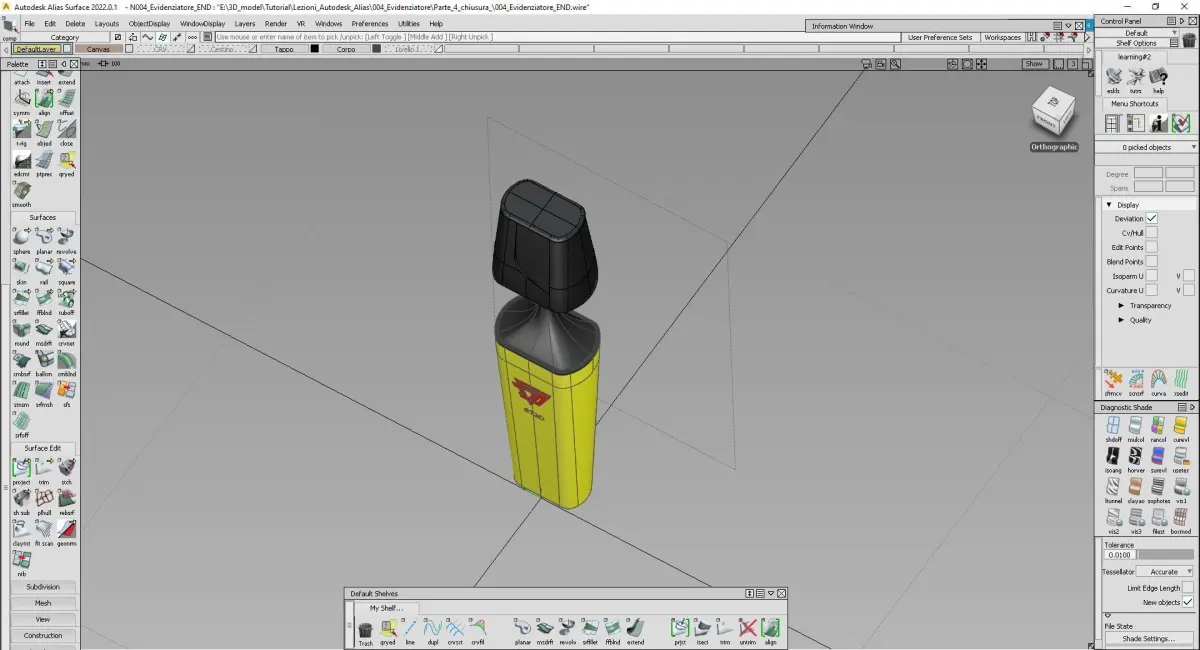Collapse the Display section

pyautogui.click(x=1109, y=205)
